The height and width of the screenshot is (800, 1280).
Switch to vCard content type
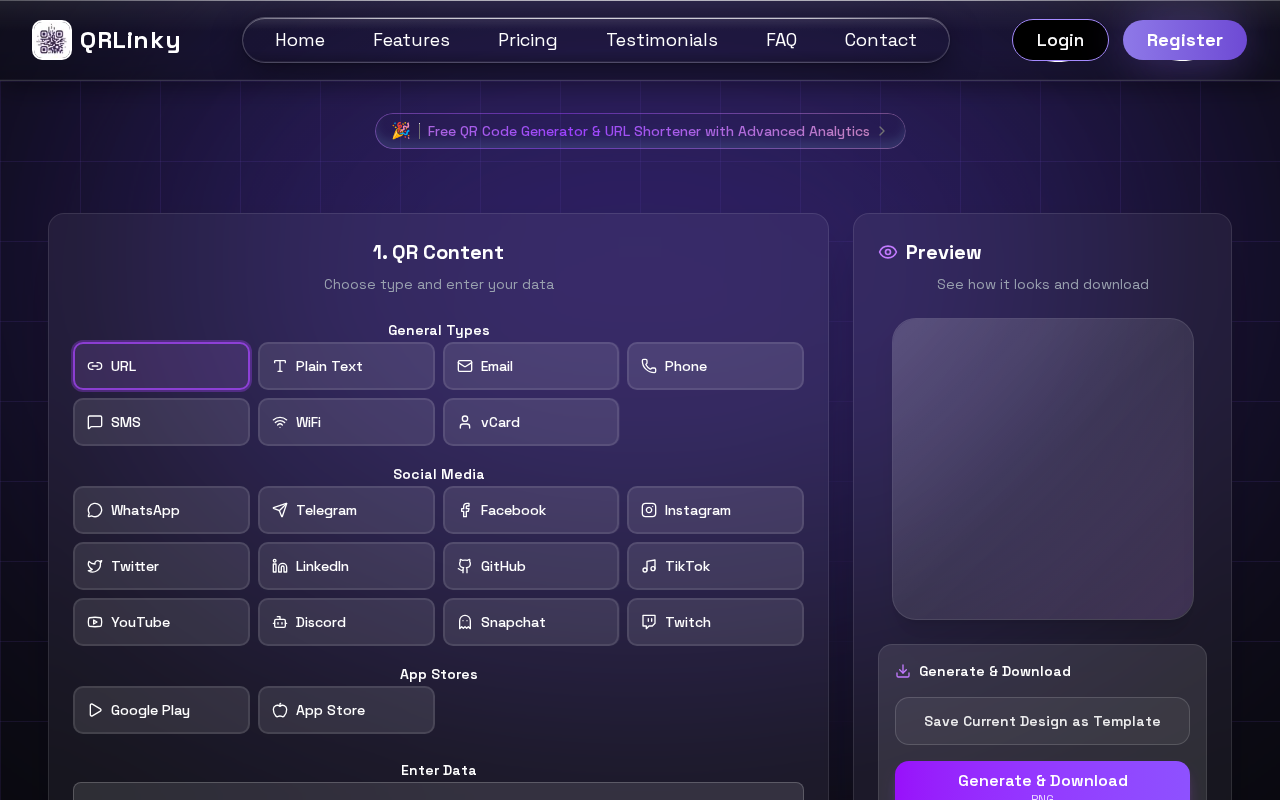point(531,422)
